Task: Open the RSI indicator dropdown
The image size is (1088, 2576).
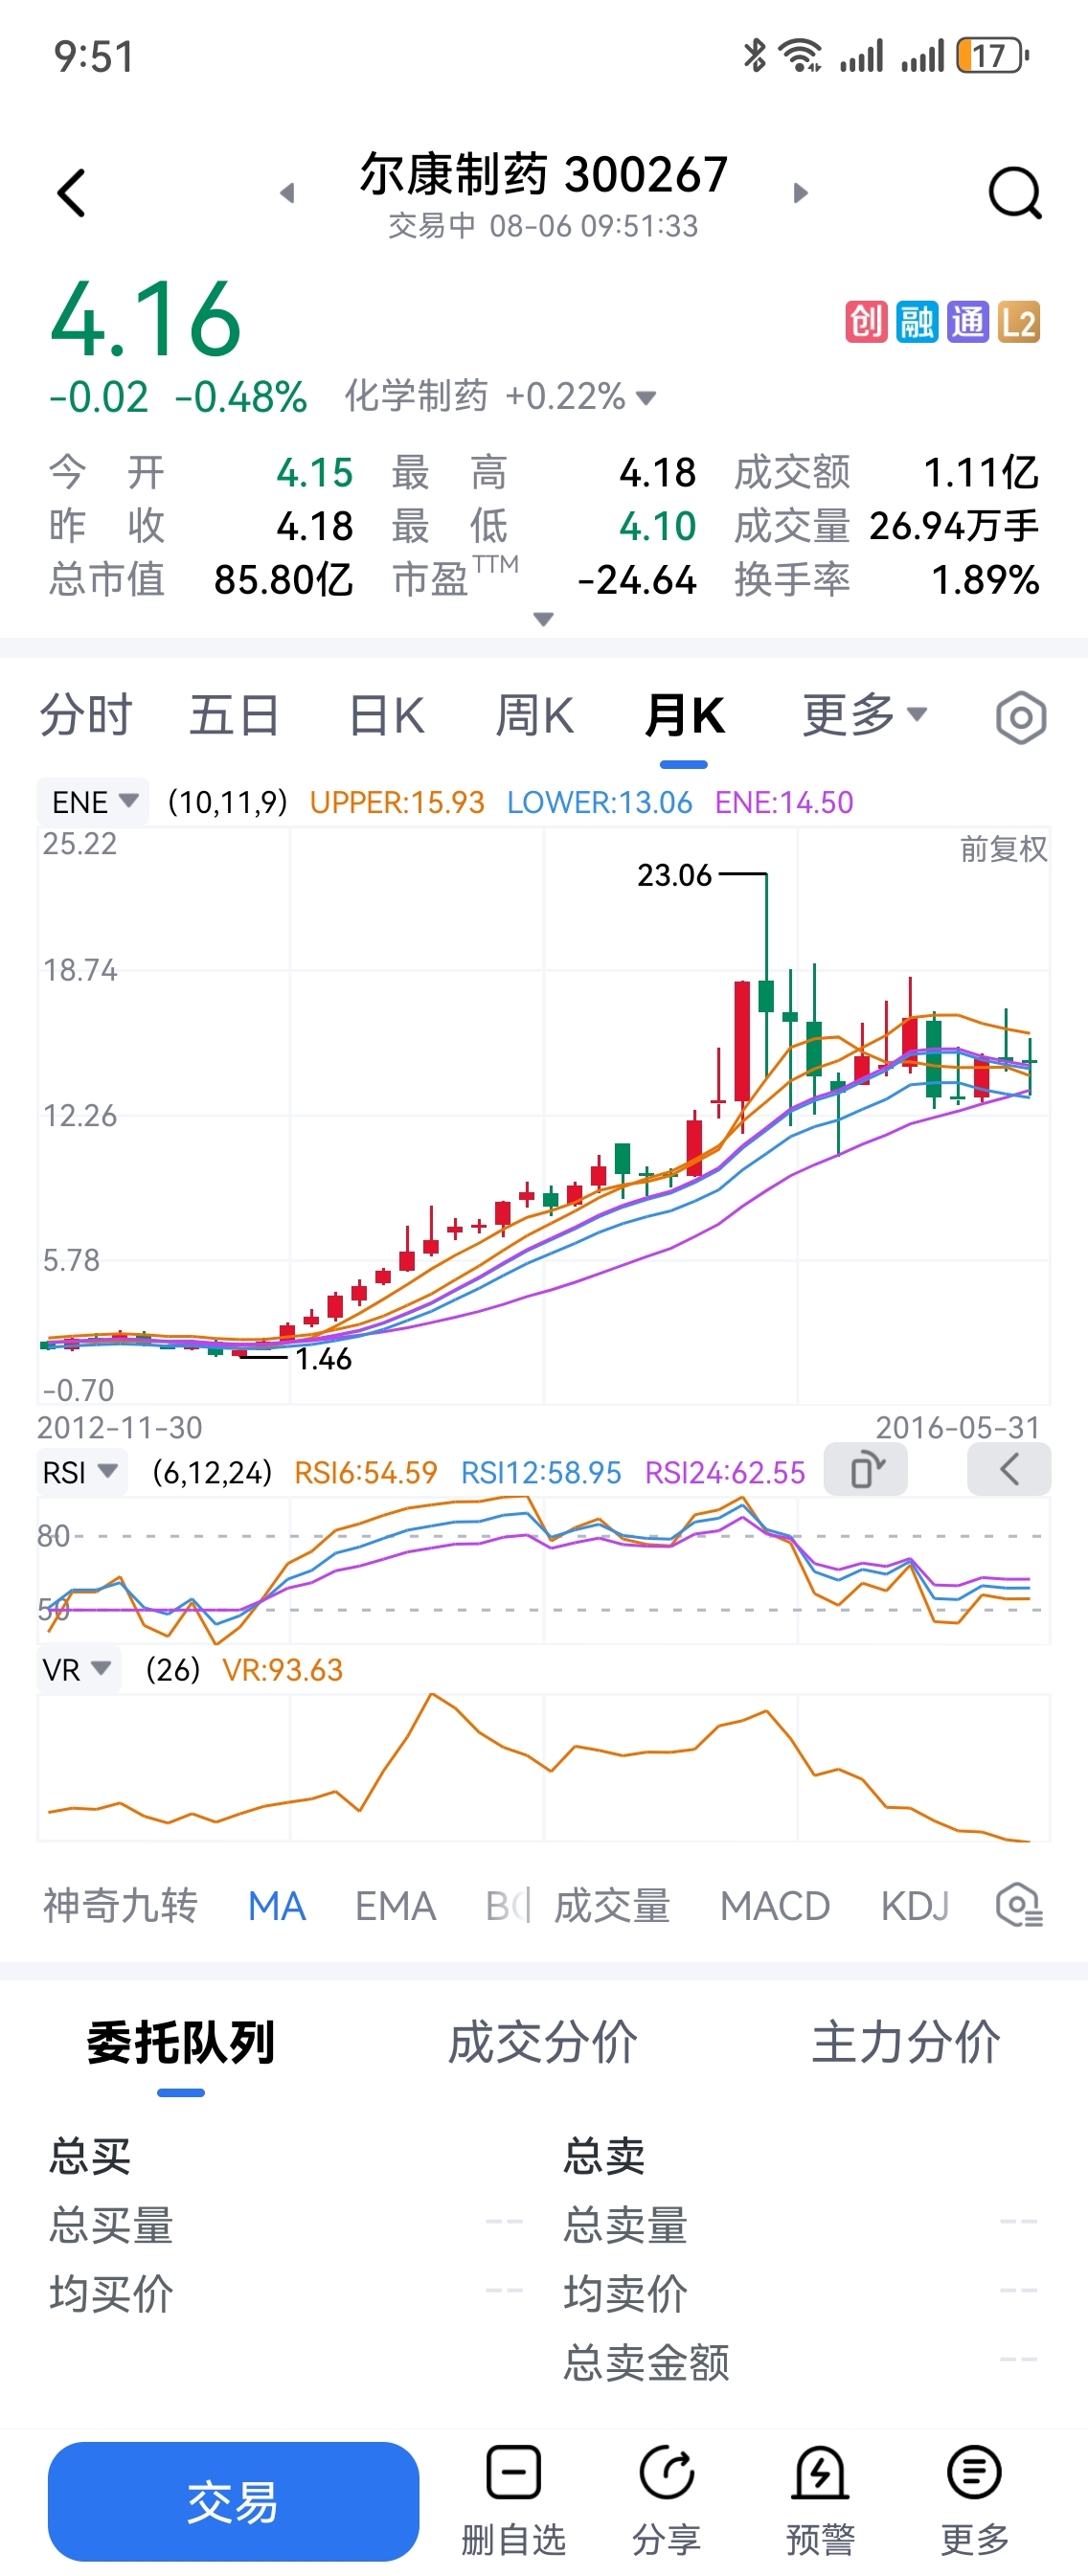Action: point(82,1473)
